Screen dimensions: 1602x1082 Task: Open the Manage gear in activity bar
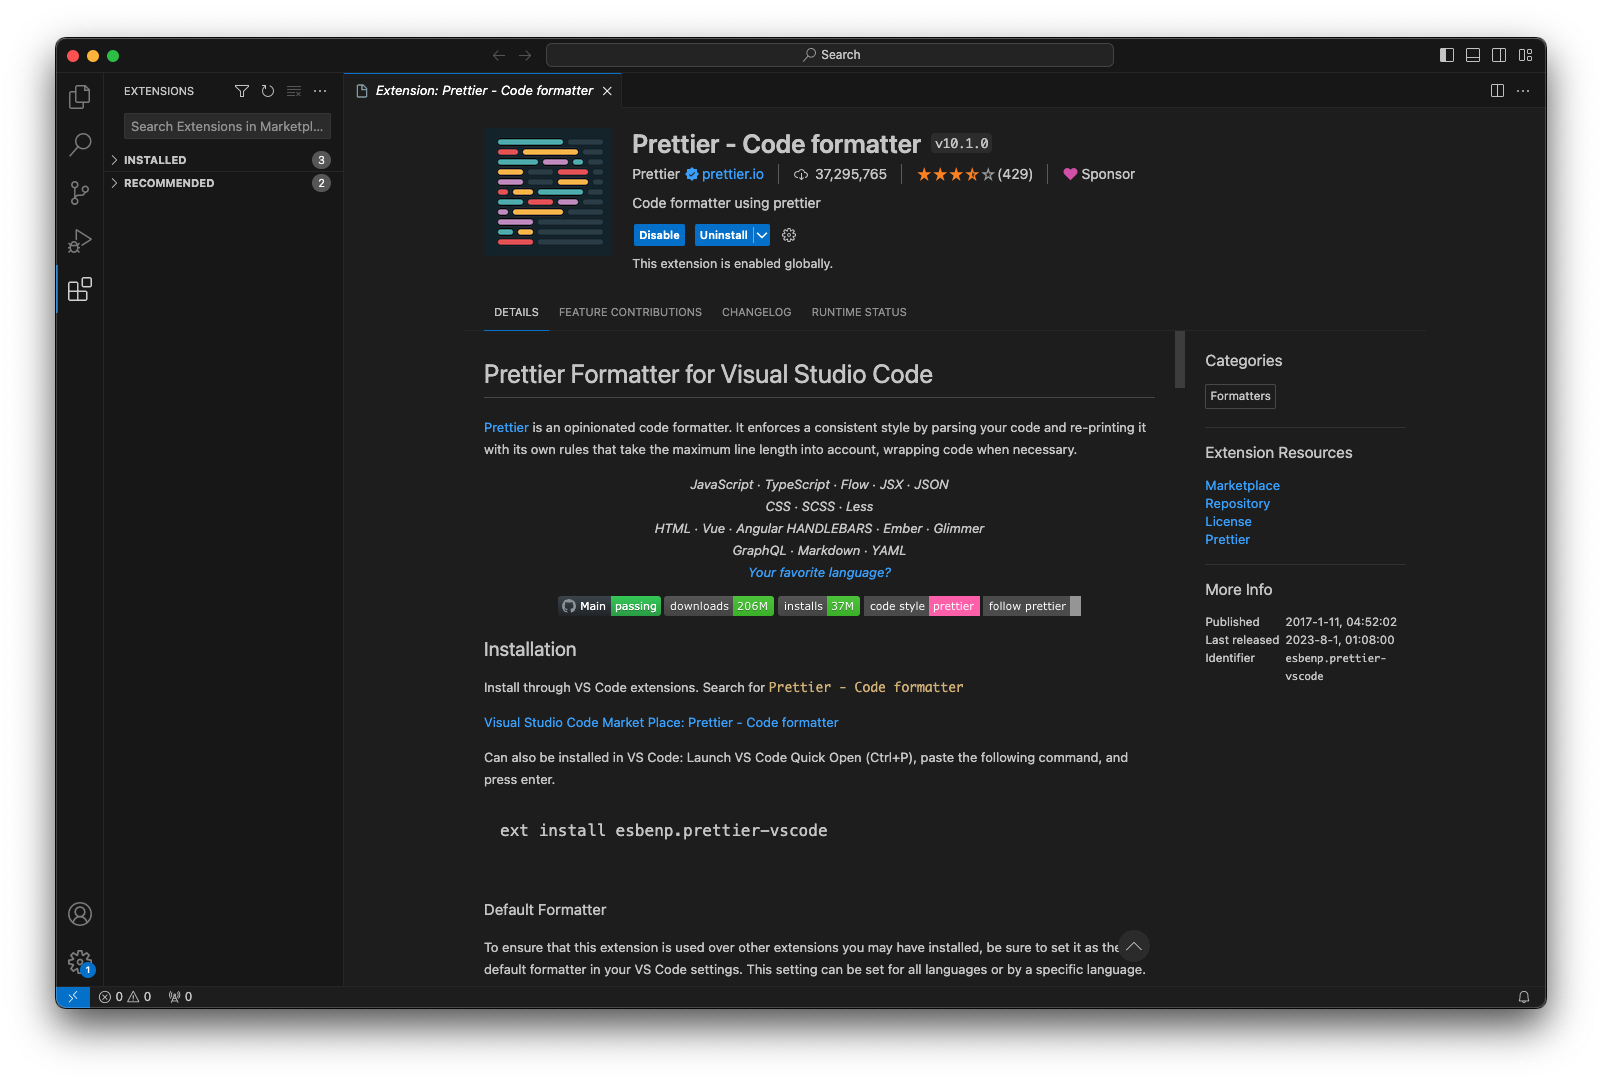(80, 962)
